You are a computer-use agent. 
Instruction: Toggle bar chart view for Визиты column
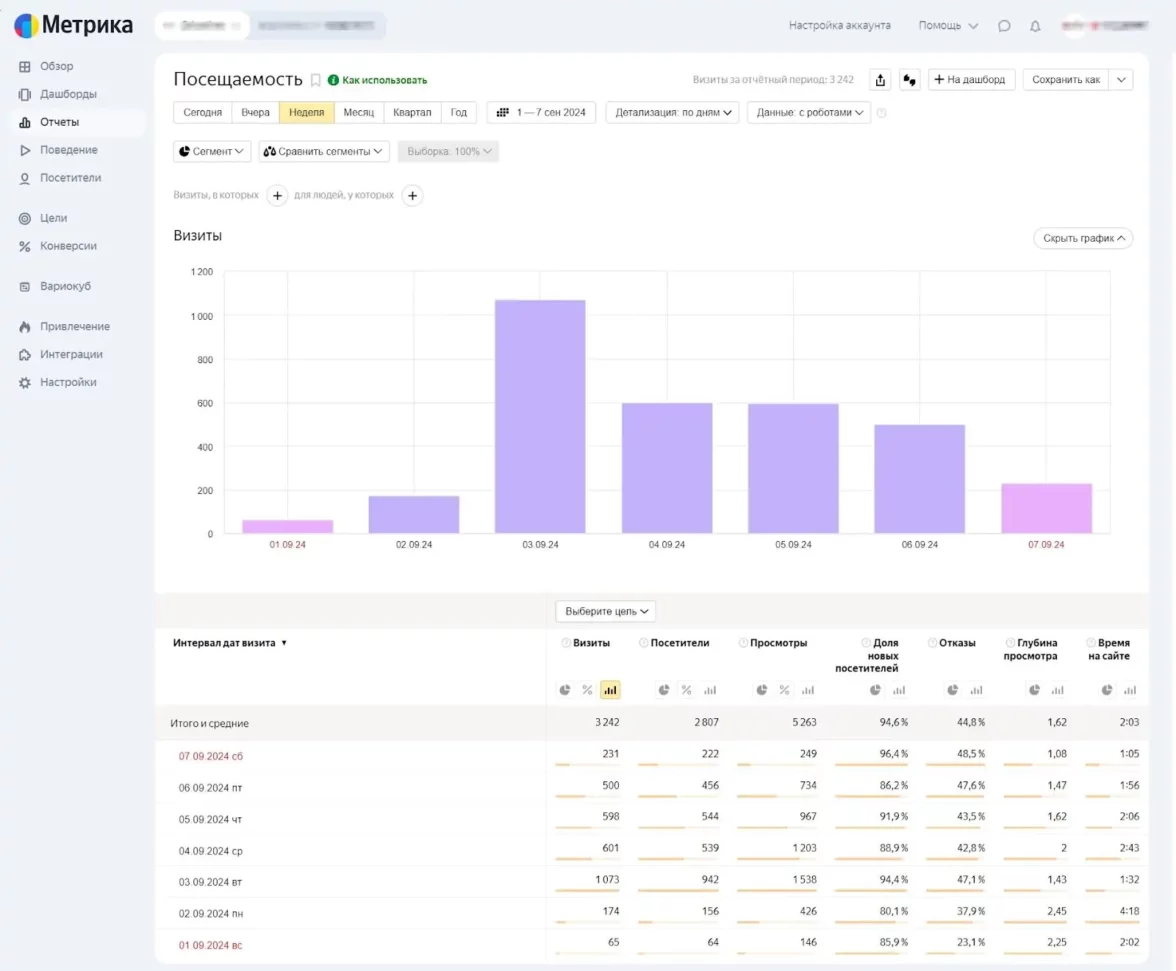coord(610,690)
